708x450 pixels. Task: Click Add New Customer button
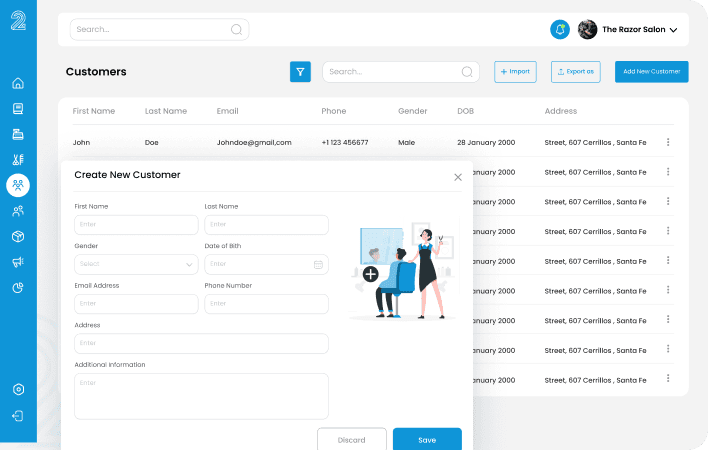[652, 72]
